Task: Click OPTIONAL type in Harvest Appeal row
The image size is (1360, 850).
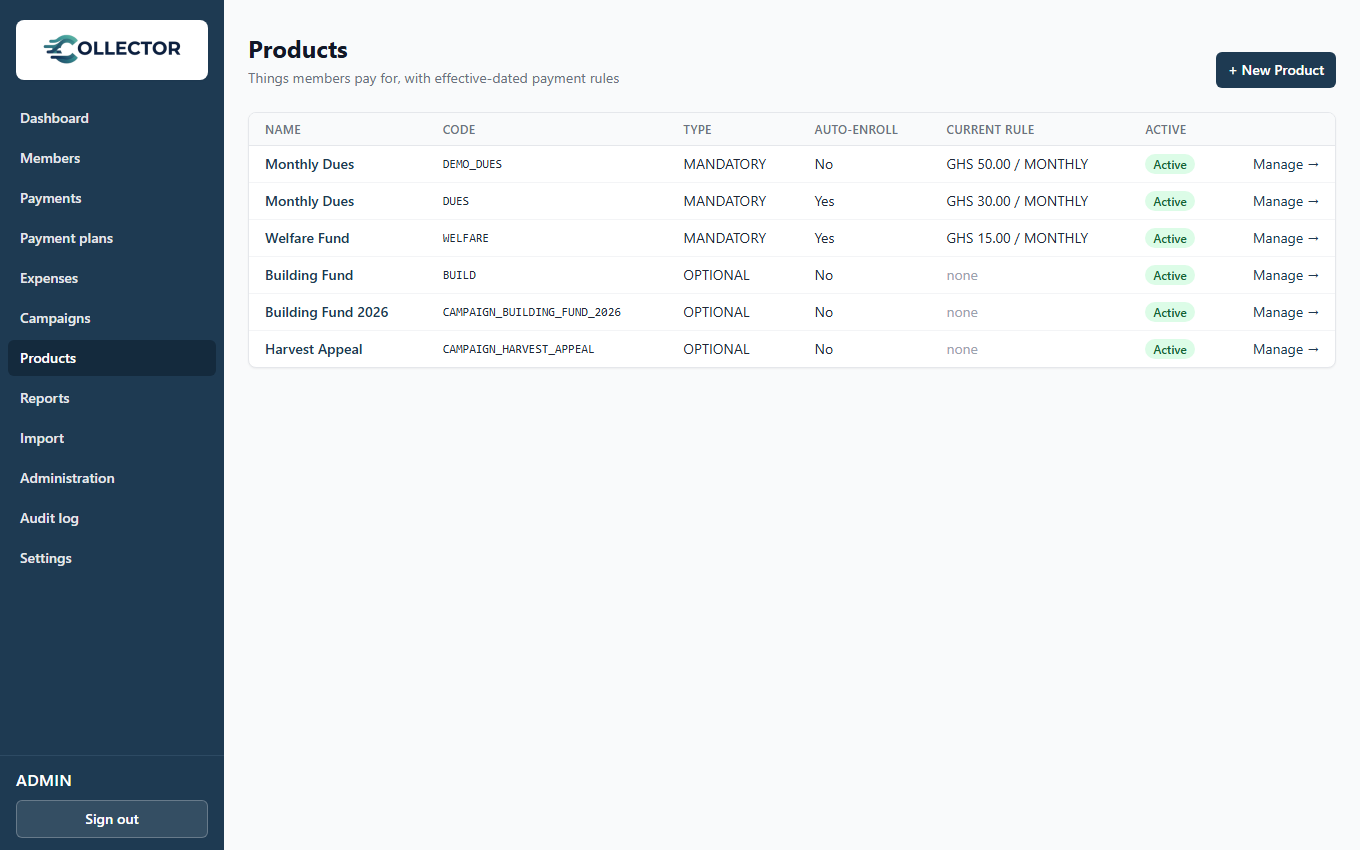Action: tap(716, 349)
